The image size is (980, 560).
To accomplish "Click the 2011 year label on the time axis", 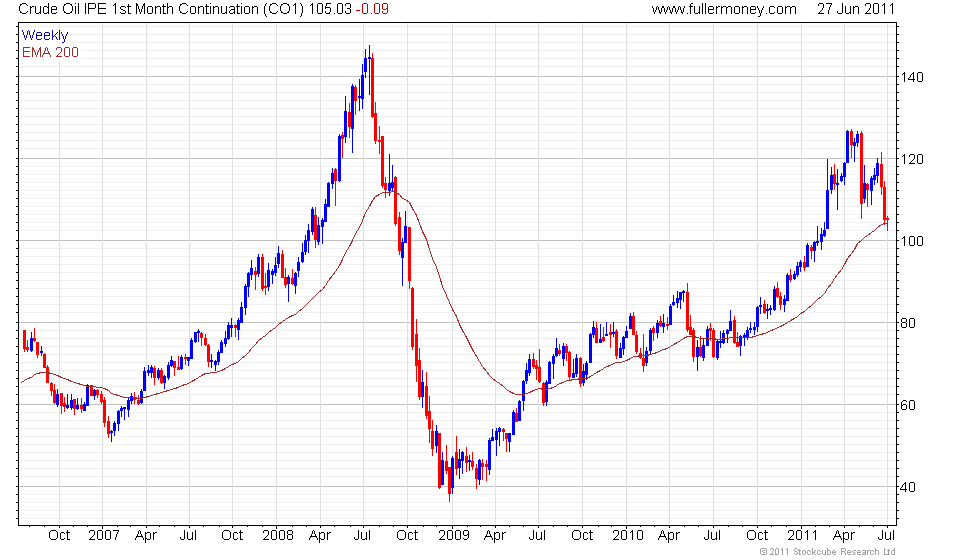I will (x=802, y=536).
